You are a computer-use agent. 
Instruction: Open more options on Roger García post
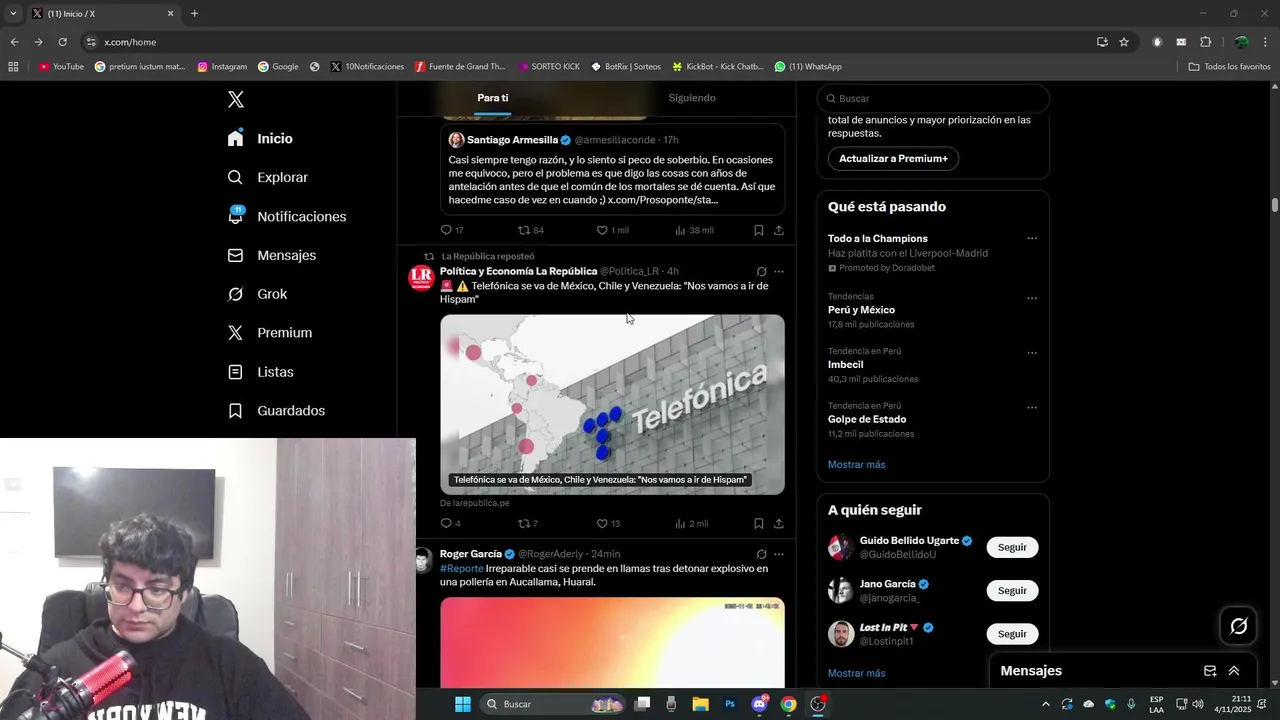[779, 554]
